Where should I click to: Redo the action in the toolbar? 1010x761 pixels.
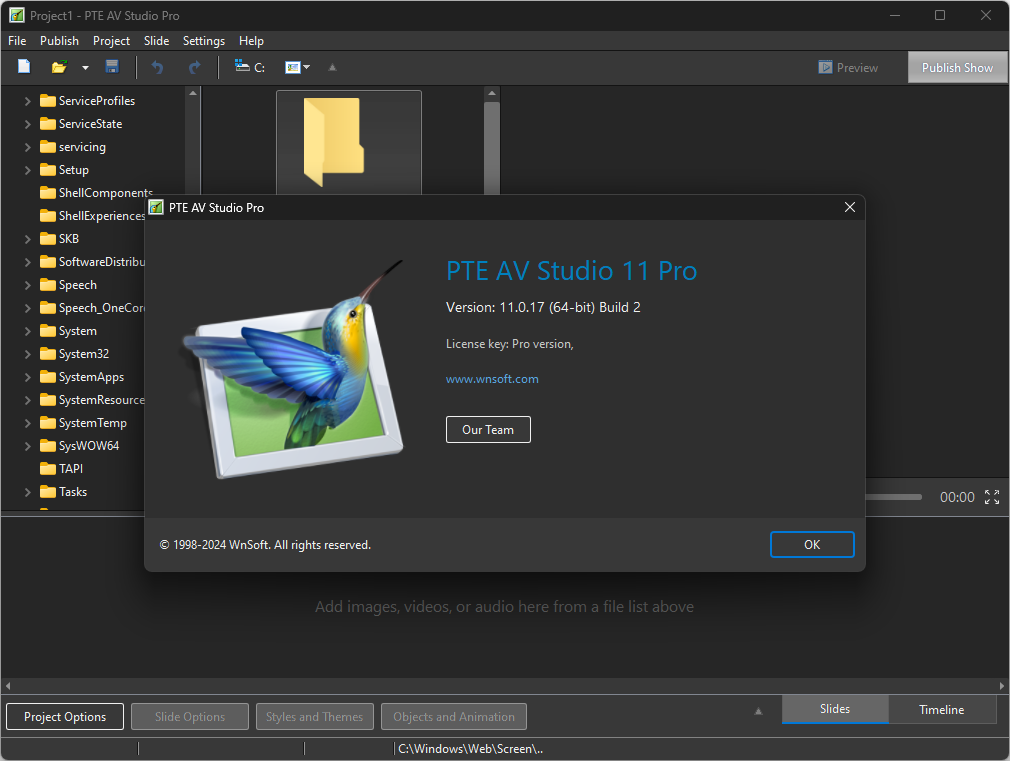195,67
